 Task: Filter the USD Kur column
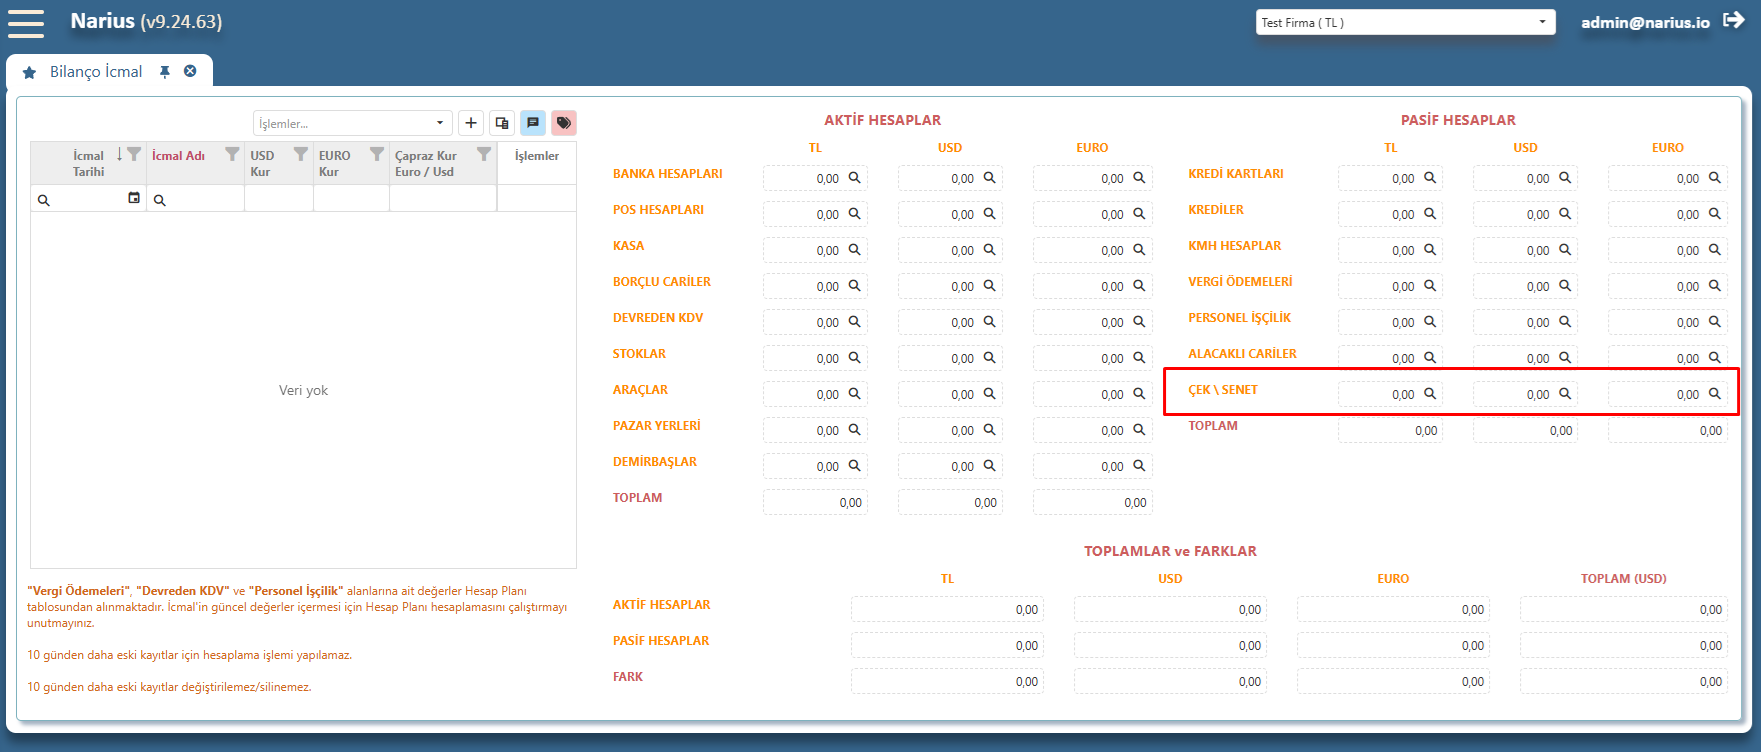click(301, 155)
